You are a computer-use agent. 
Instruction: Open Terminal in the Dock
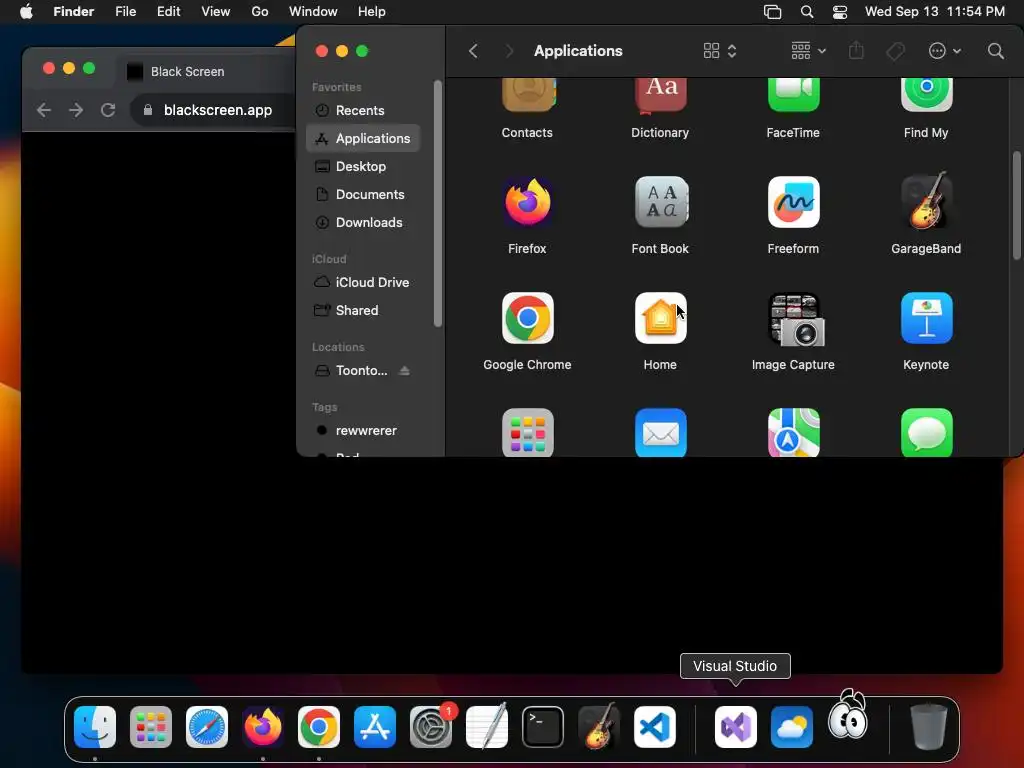tap(543, 727)
